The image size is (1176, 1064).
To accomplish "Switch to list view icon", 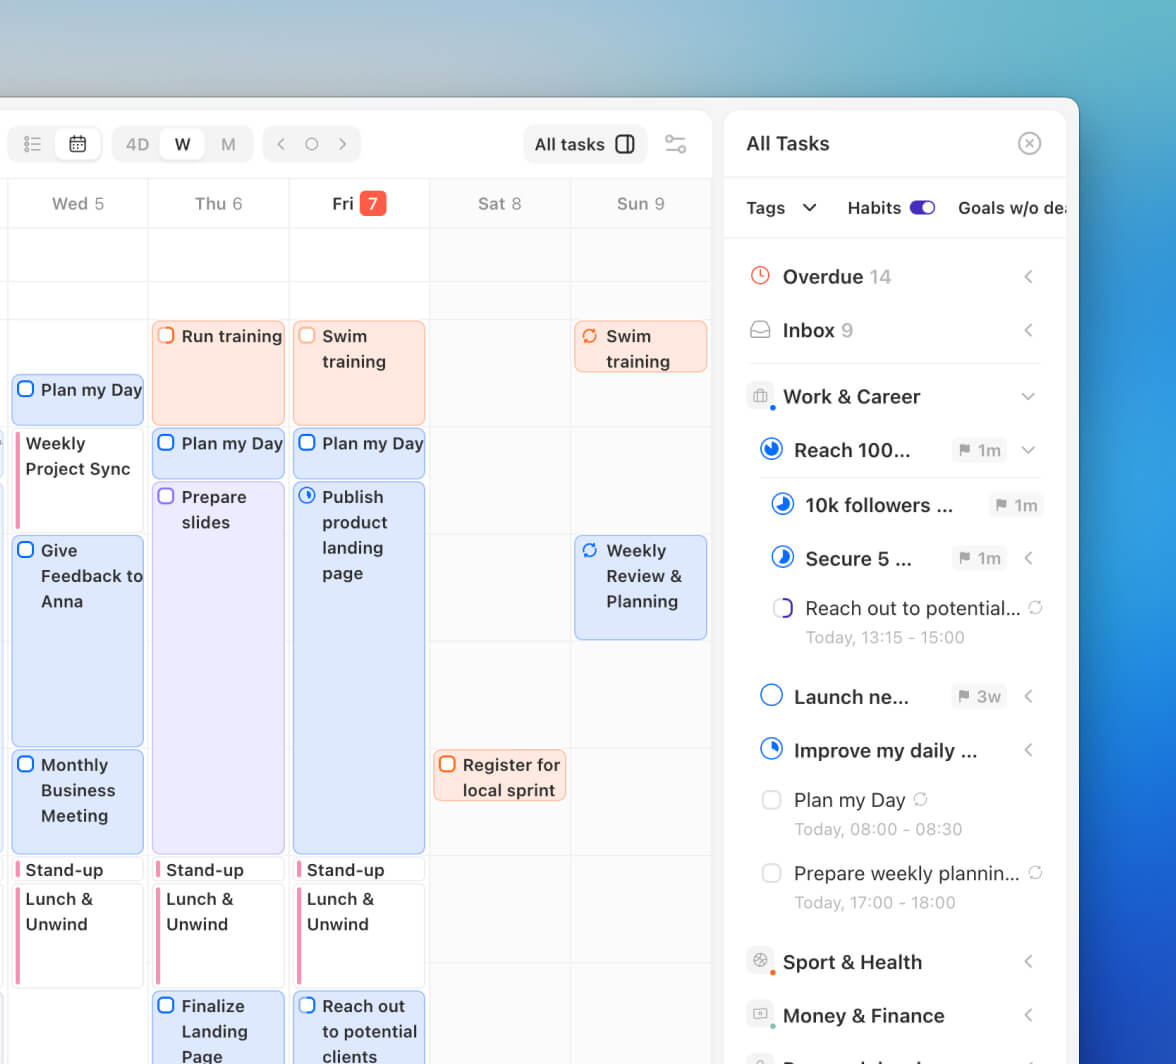I will (32, 144).
